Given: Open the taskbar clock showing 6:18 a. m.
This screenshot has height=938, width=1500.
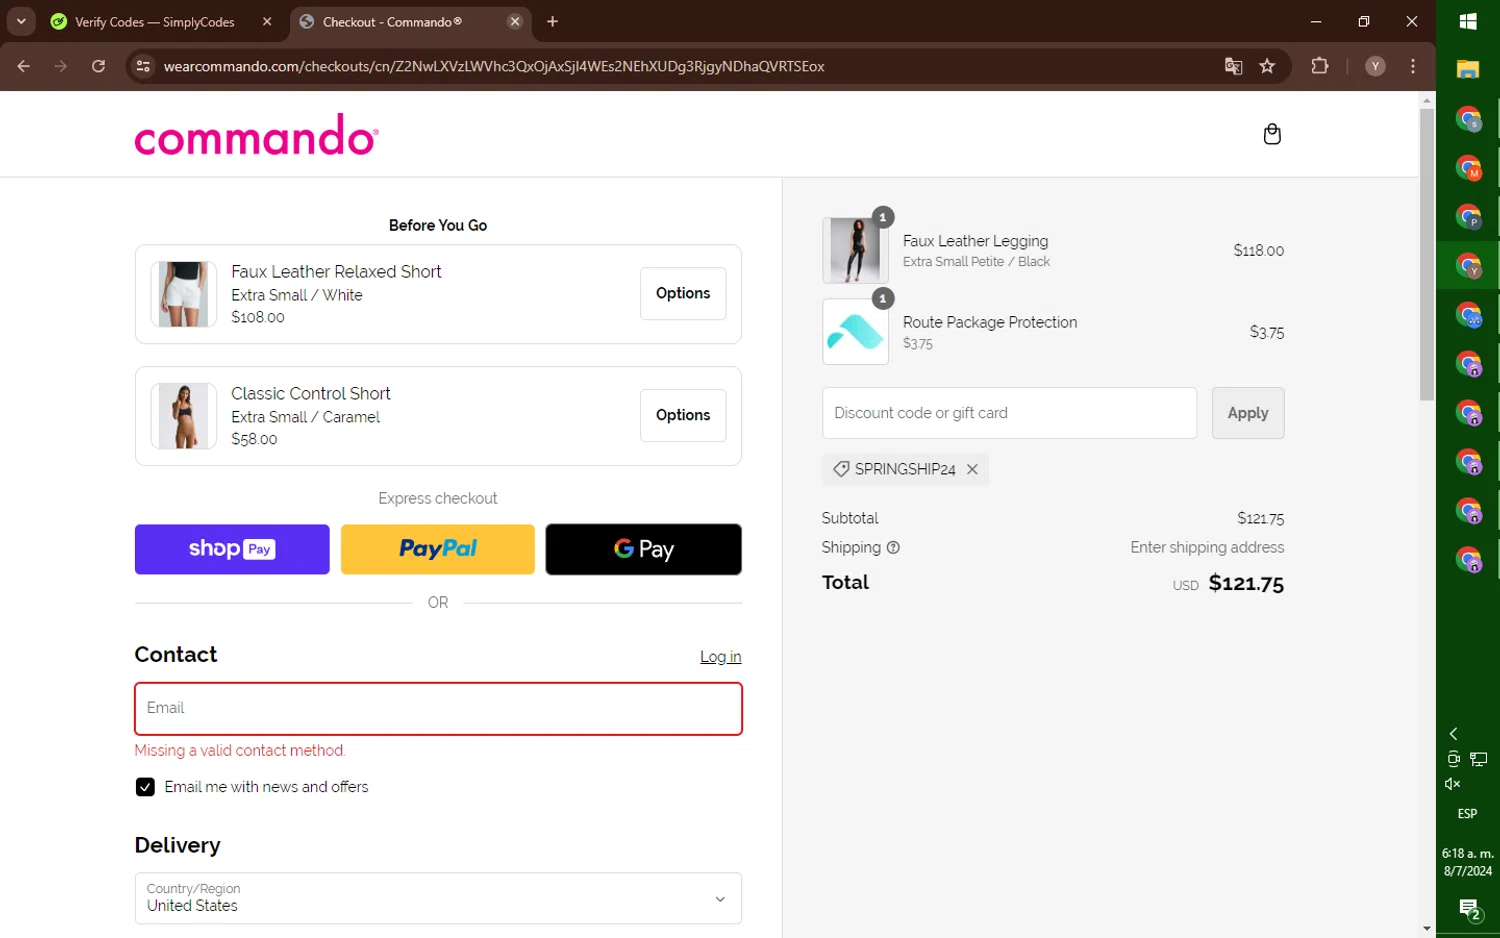Looking at the screenshot, I should point(1467,862).
